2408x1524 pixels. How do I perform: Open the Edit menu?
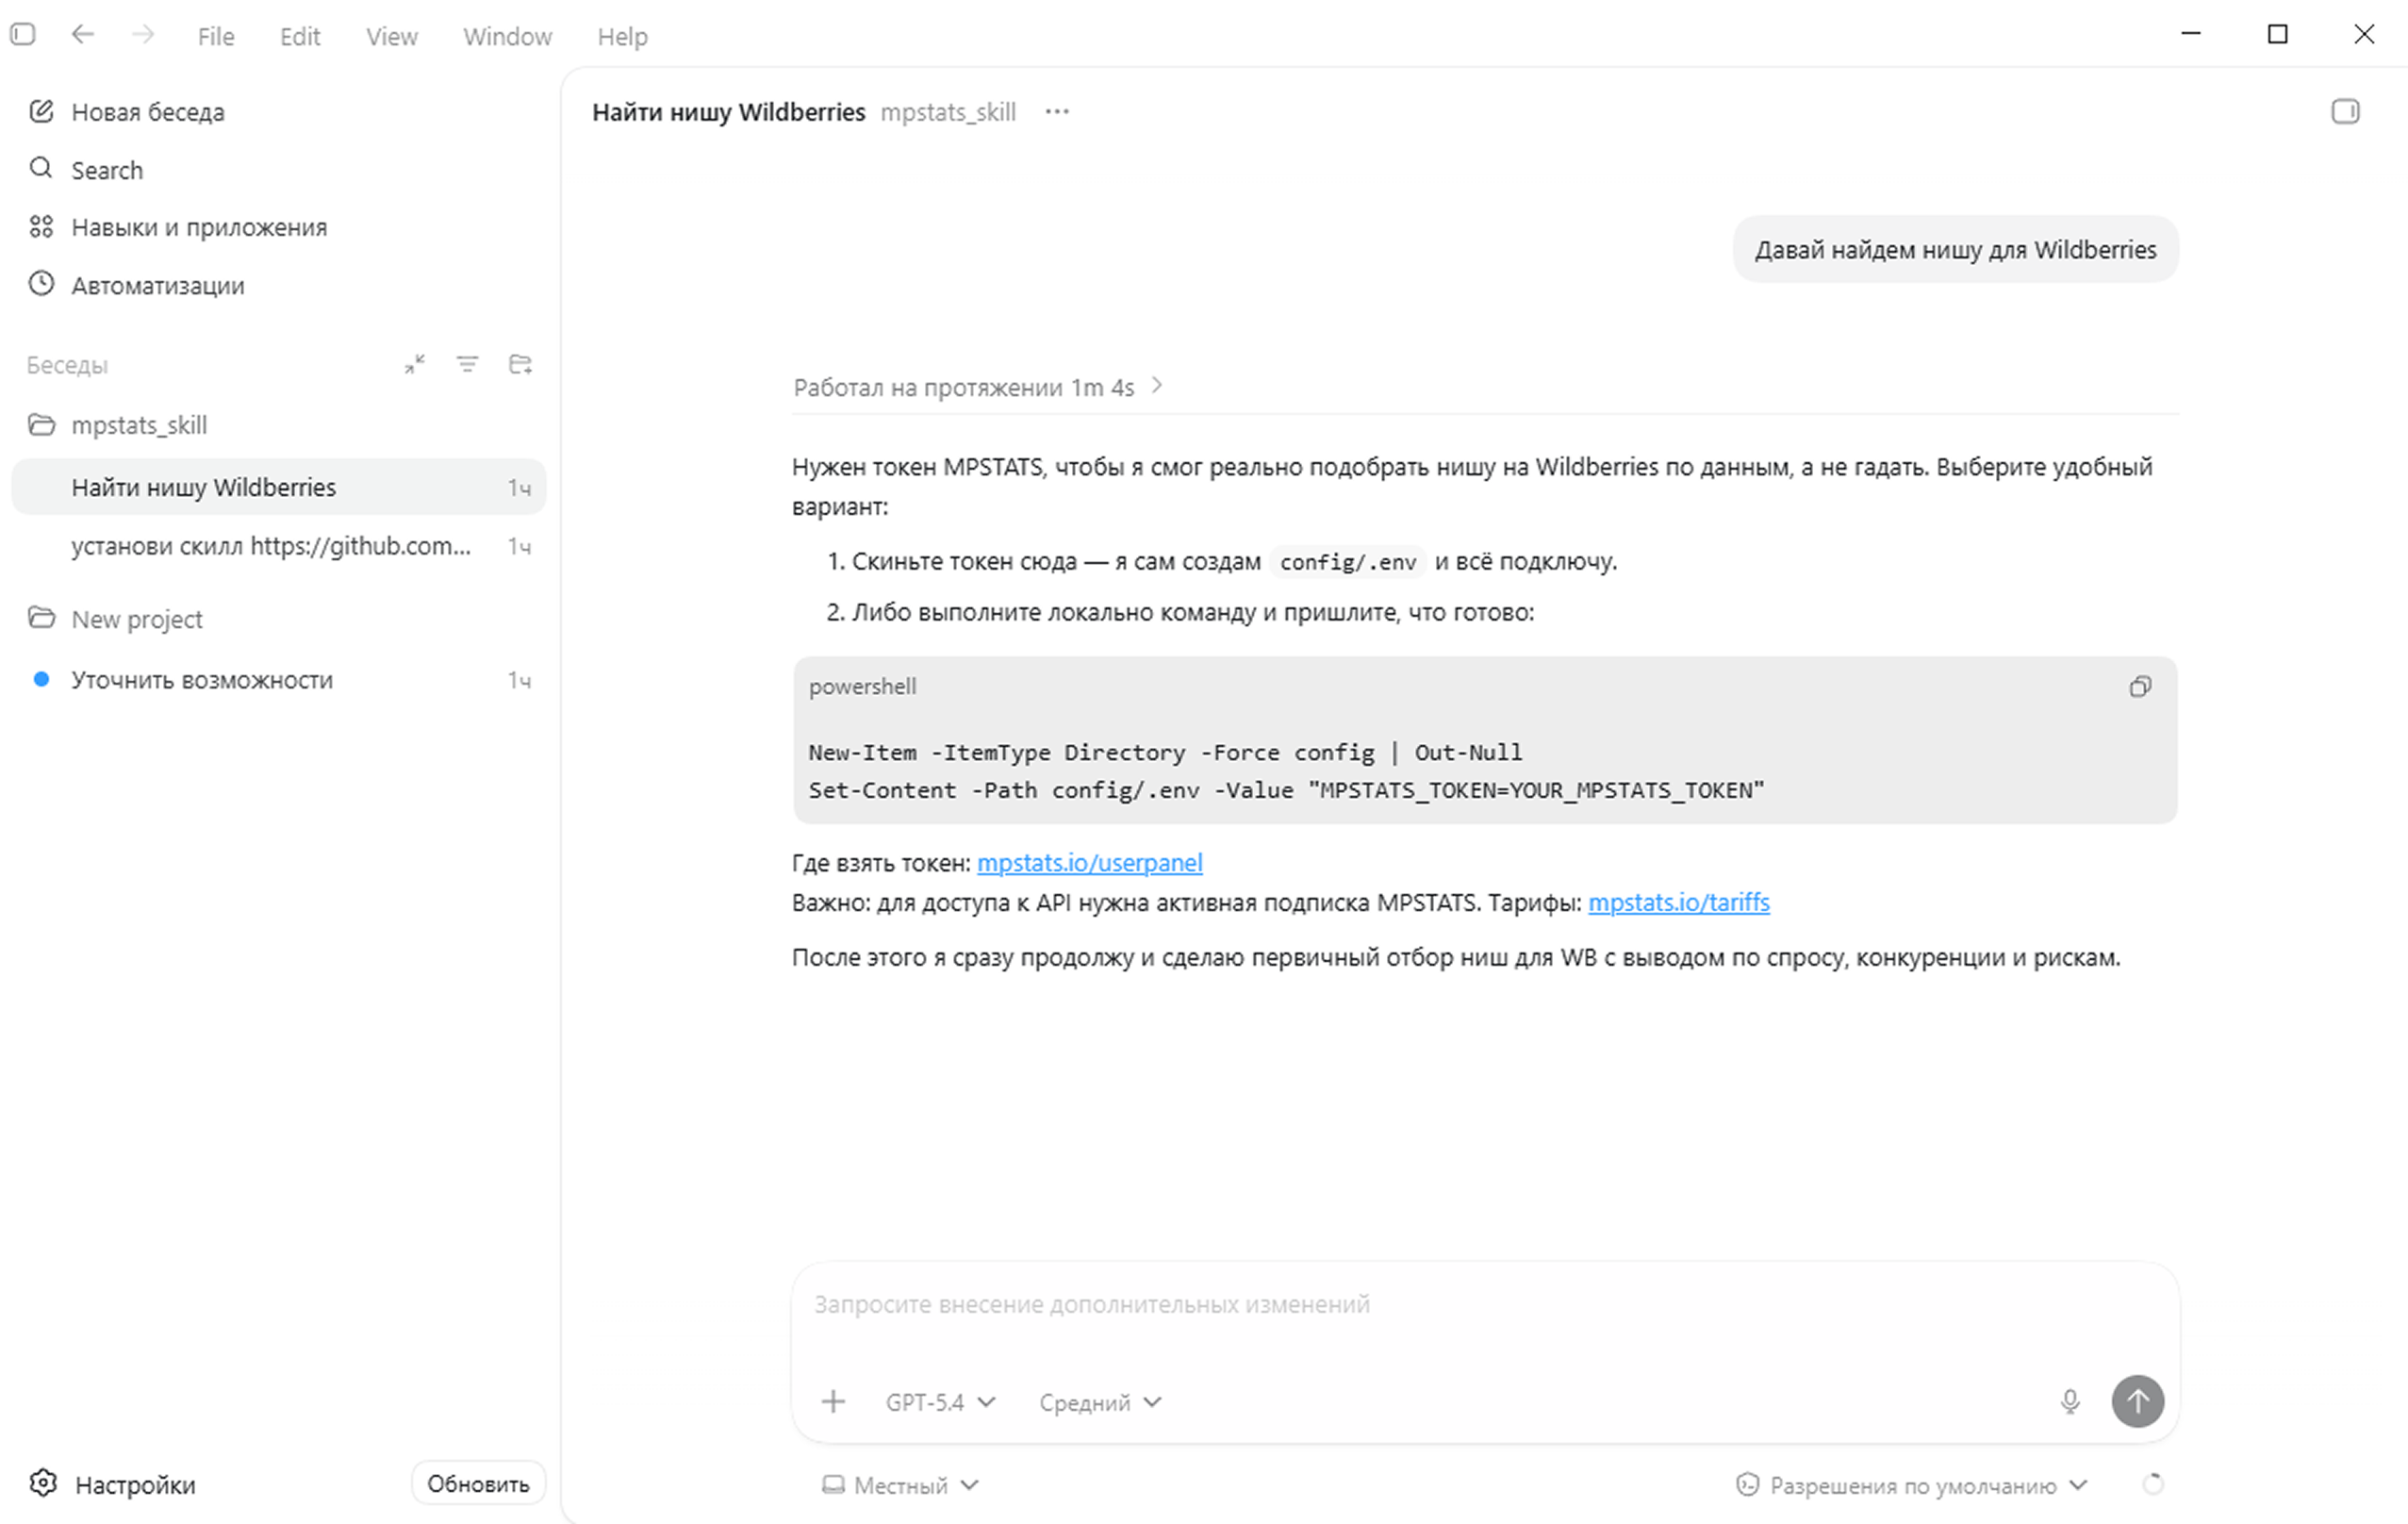[x=300, y=37]
